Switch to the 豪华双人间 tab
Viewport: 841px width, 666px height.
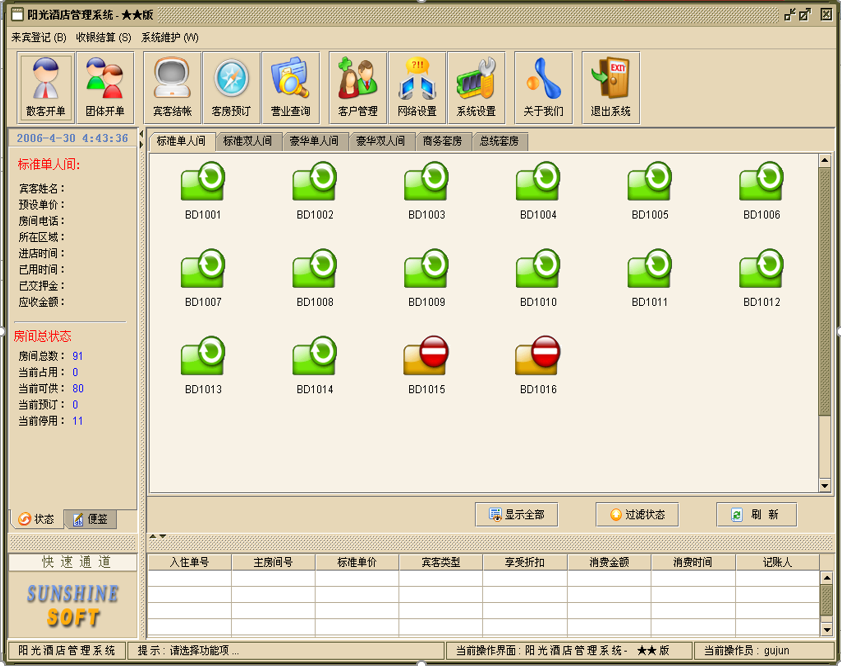[381, 142]
